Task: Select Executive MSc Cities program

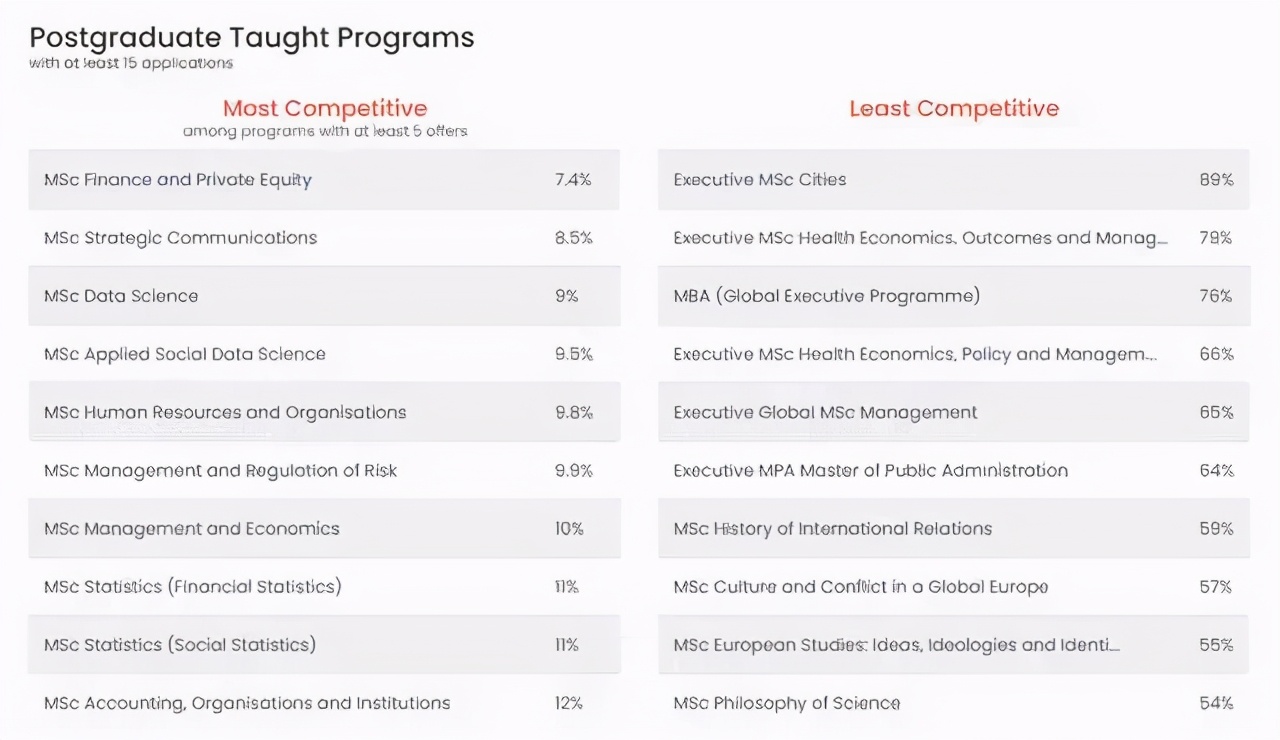Action: (x=760, y=180)
